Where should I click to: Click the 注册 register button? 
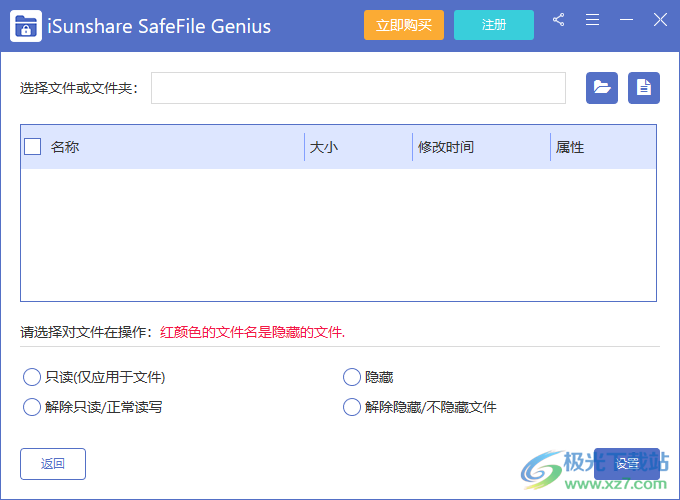tap(494, 25)
